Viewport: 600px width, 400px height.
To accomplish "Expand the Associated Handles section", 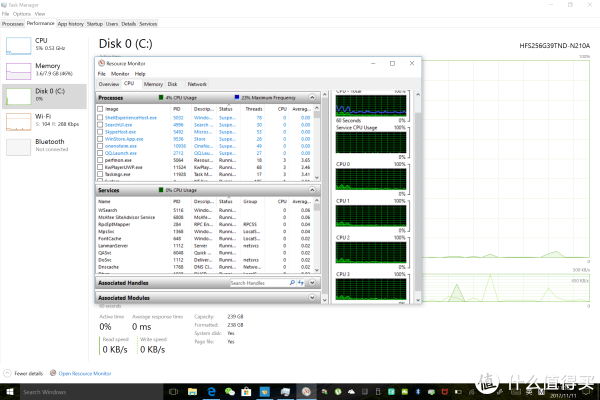I will [x=312, y=283].
